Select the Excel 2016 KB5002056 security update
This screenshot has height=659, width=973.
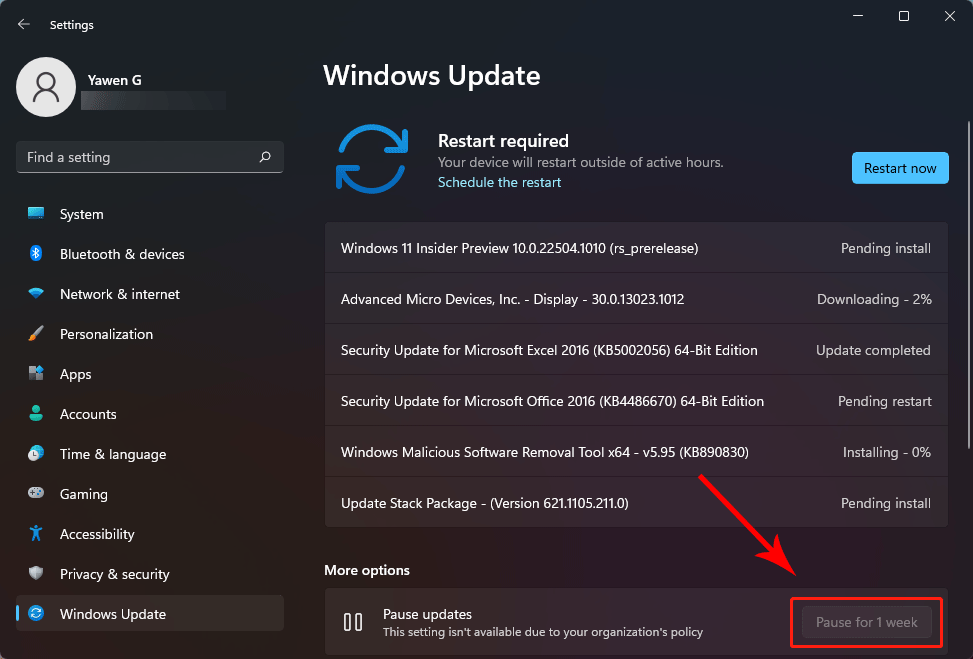tap(636, 350)
